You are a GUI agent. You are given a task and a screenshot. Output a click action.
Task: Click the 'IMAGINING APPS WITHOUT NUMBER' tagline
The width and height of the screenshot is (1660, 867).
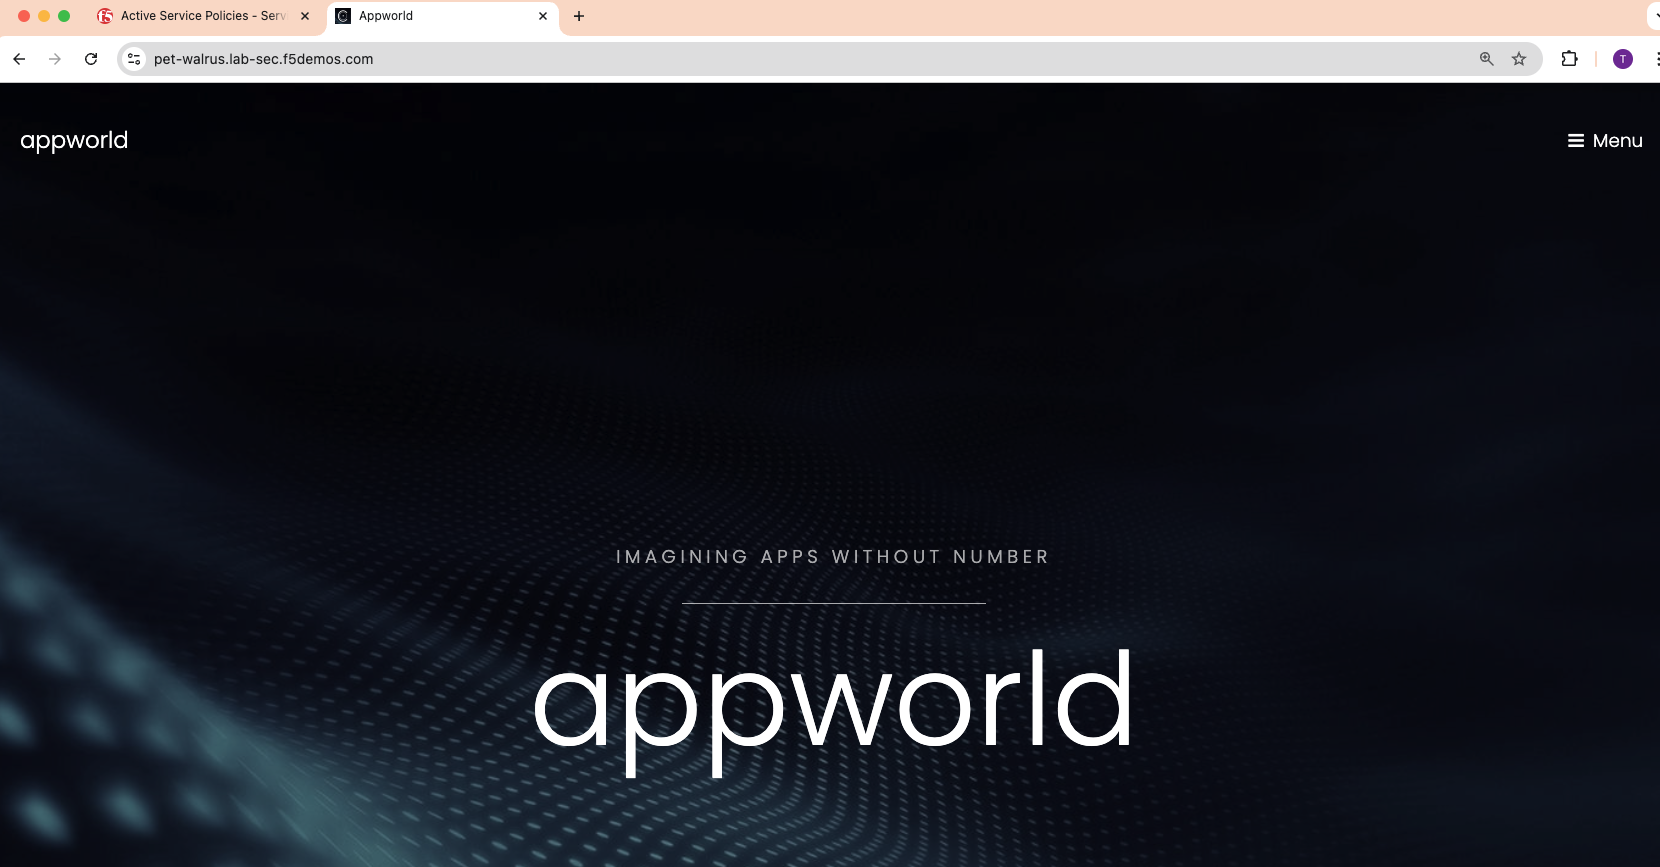[833, 557]
